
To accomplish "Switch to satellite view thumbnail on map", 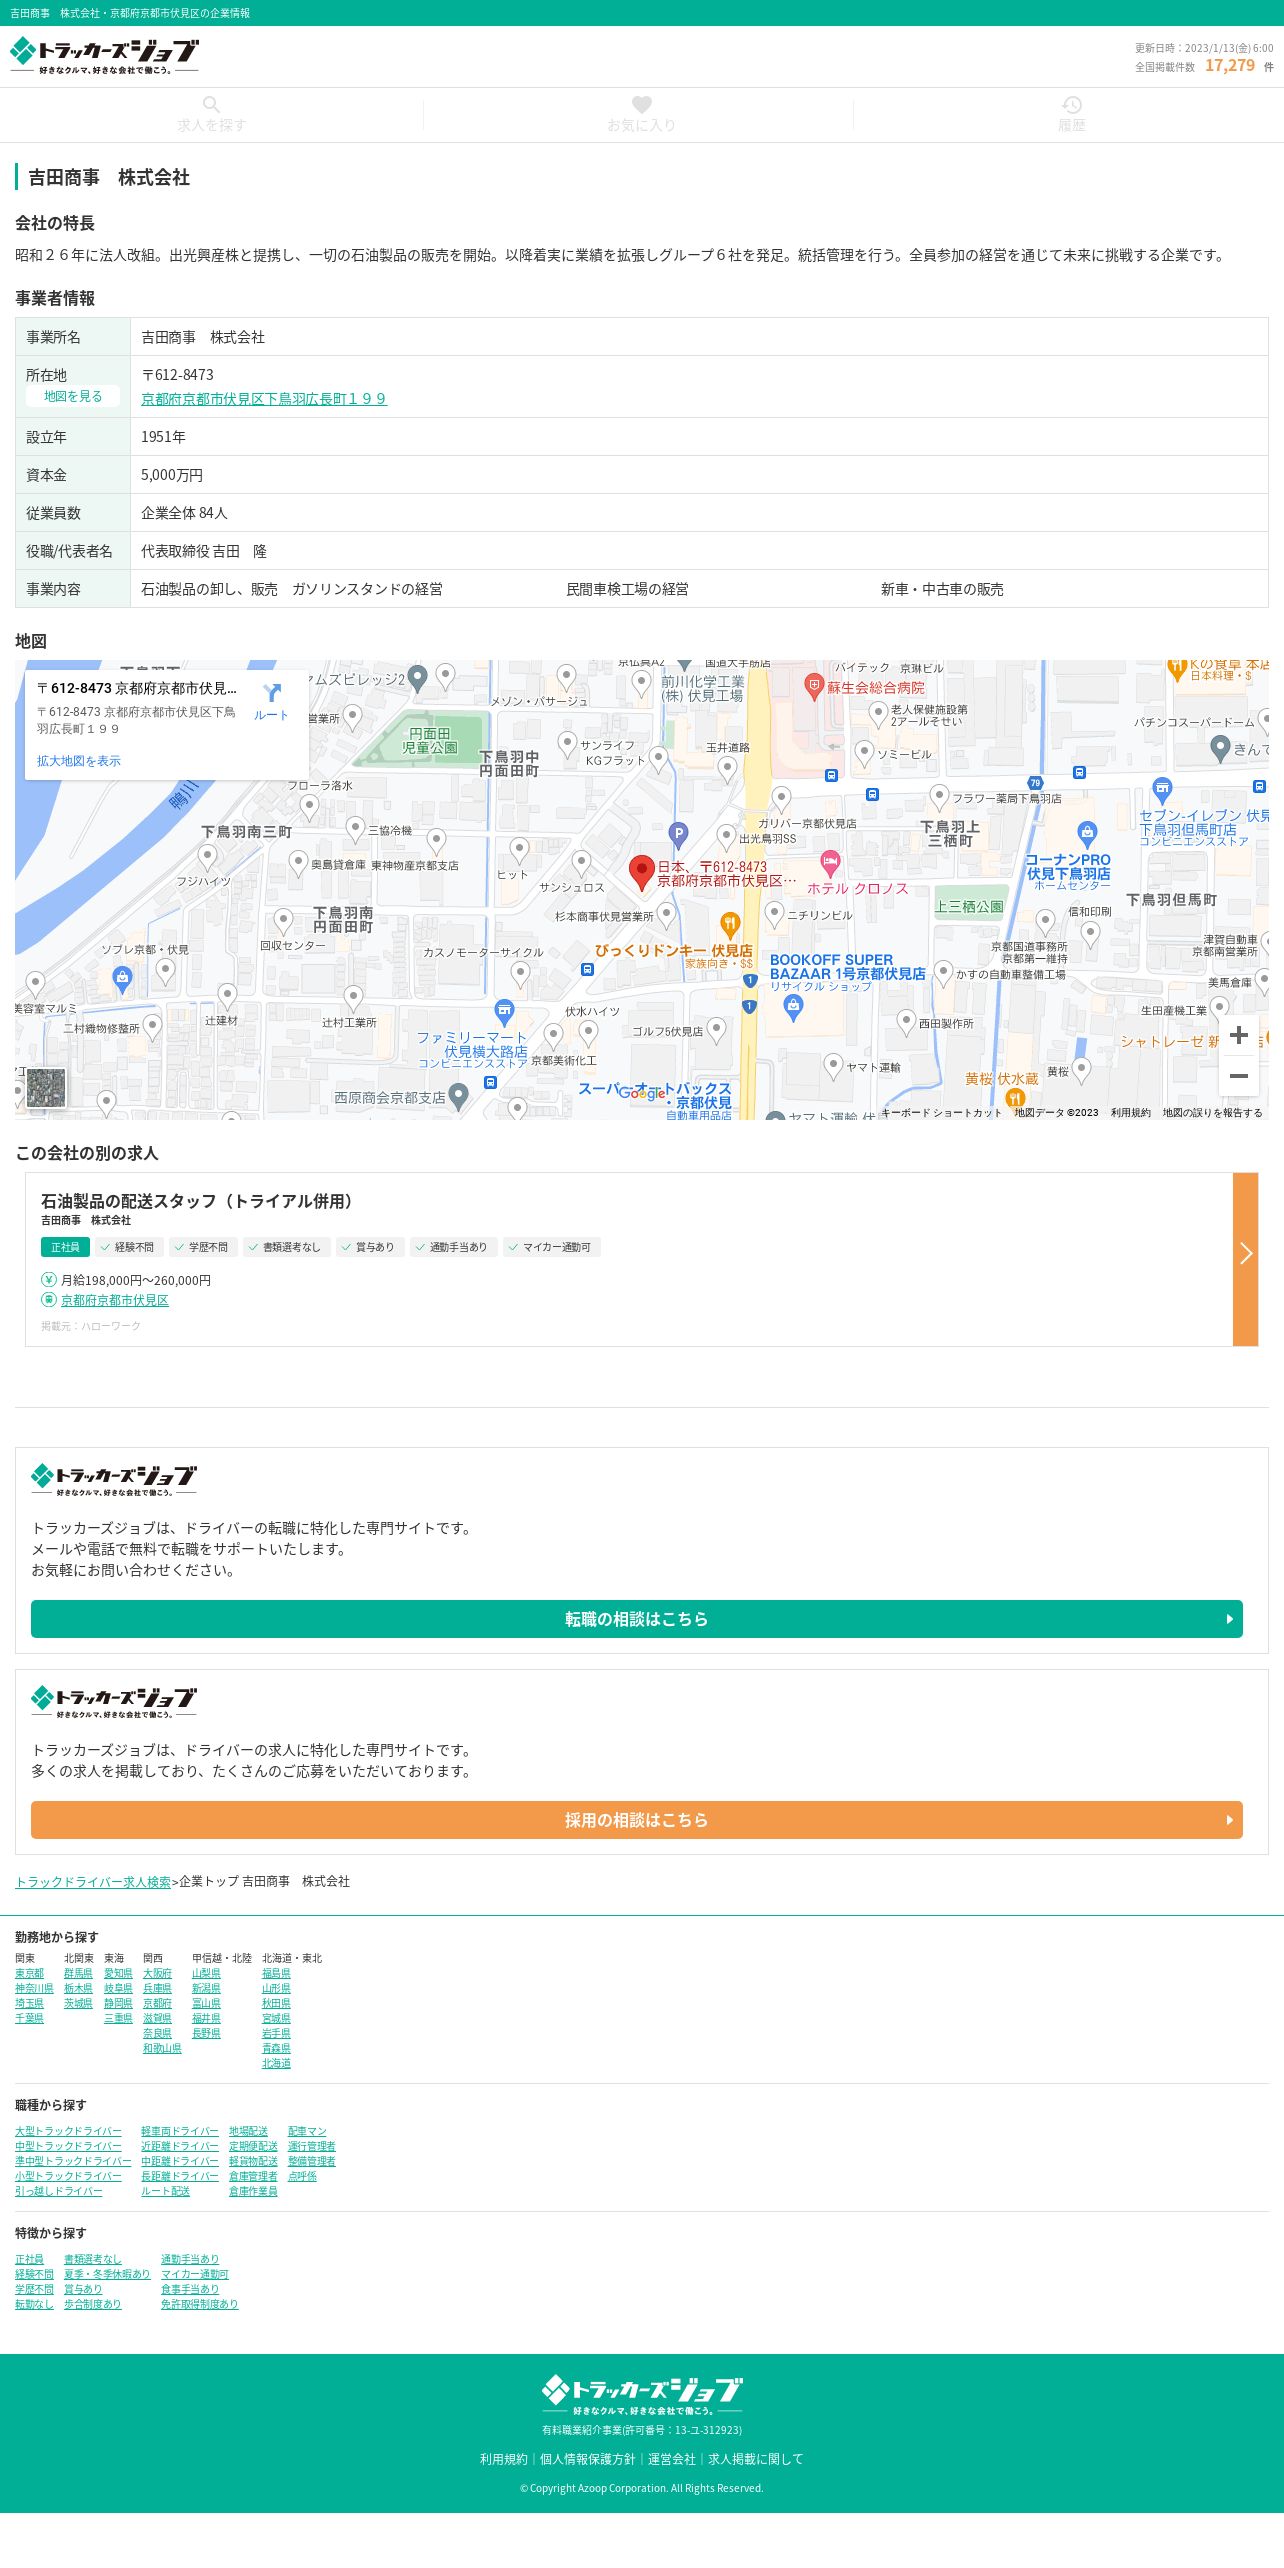I will pos(46,1088).
